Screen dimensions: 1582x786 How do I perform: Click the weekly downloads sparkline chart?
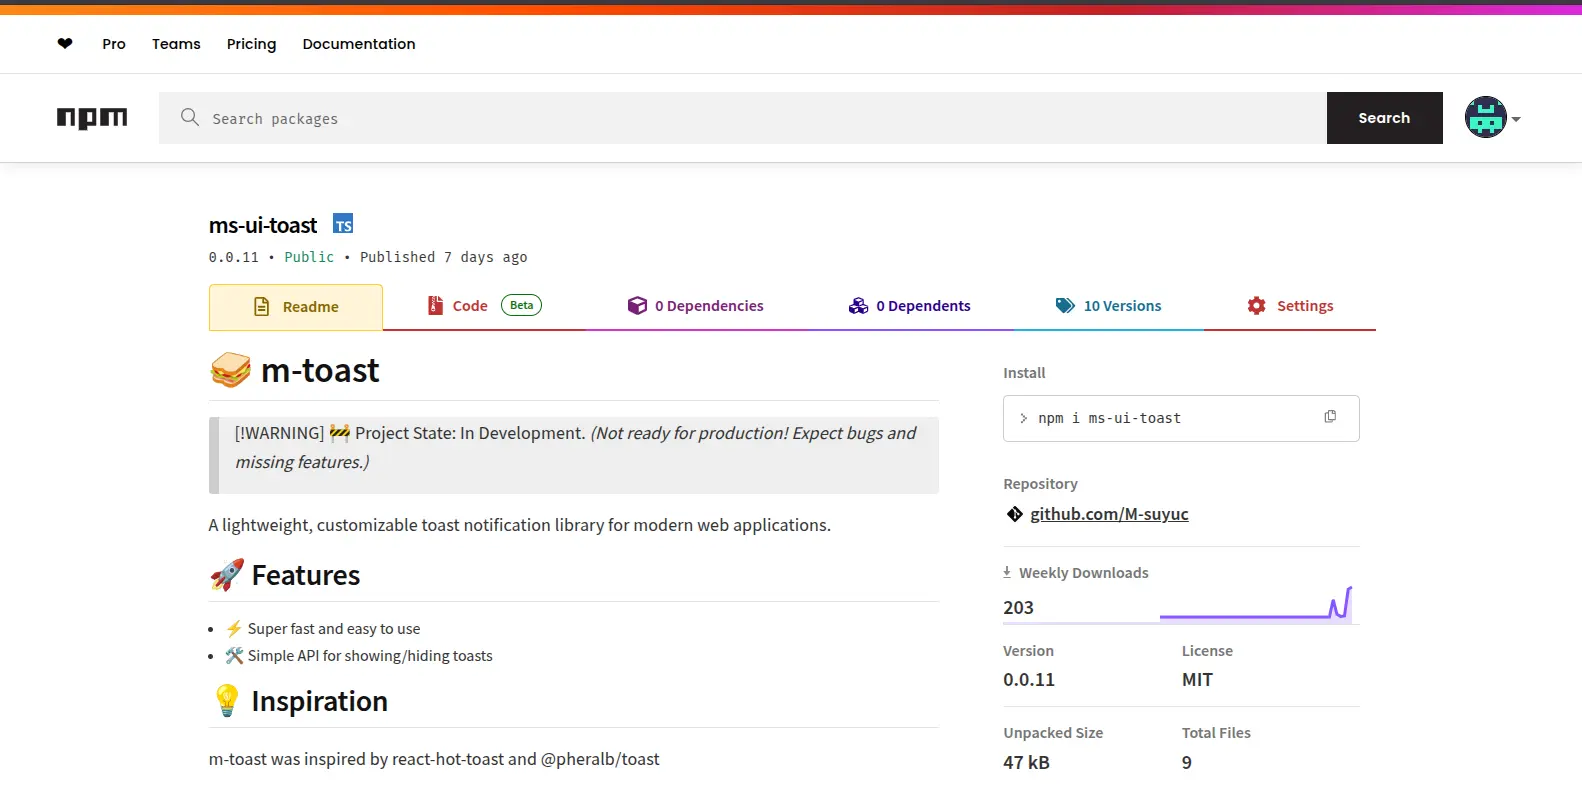point(1256,604)
